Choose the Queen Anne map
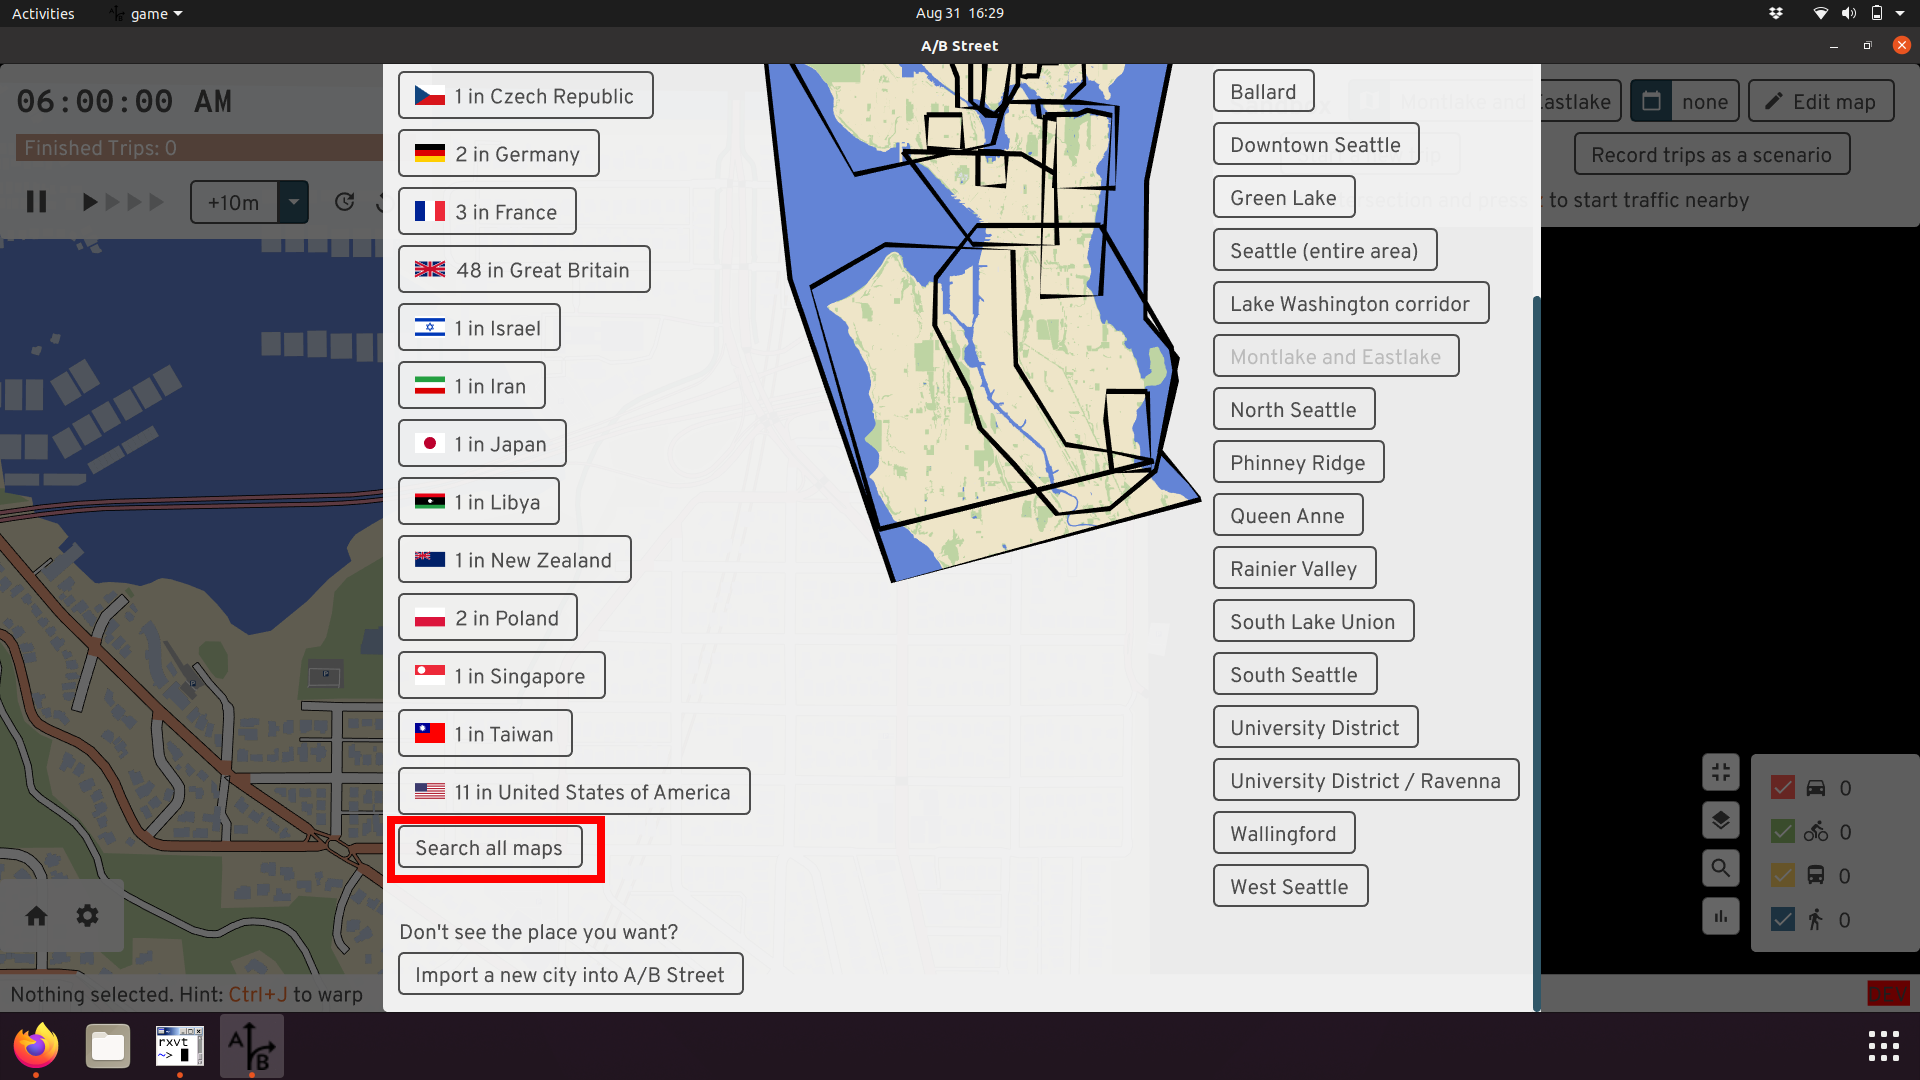The width and height of the screenshot is (1920, 1080). tap(1287, 515)
